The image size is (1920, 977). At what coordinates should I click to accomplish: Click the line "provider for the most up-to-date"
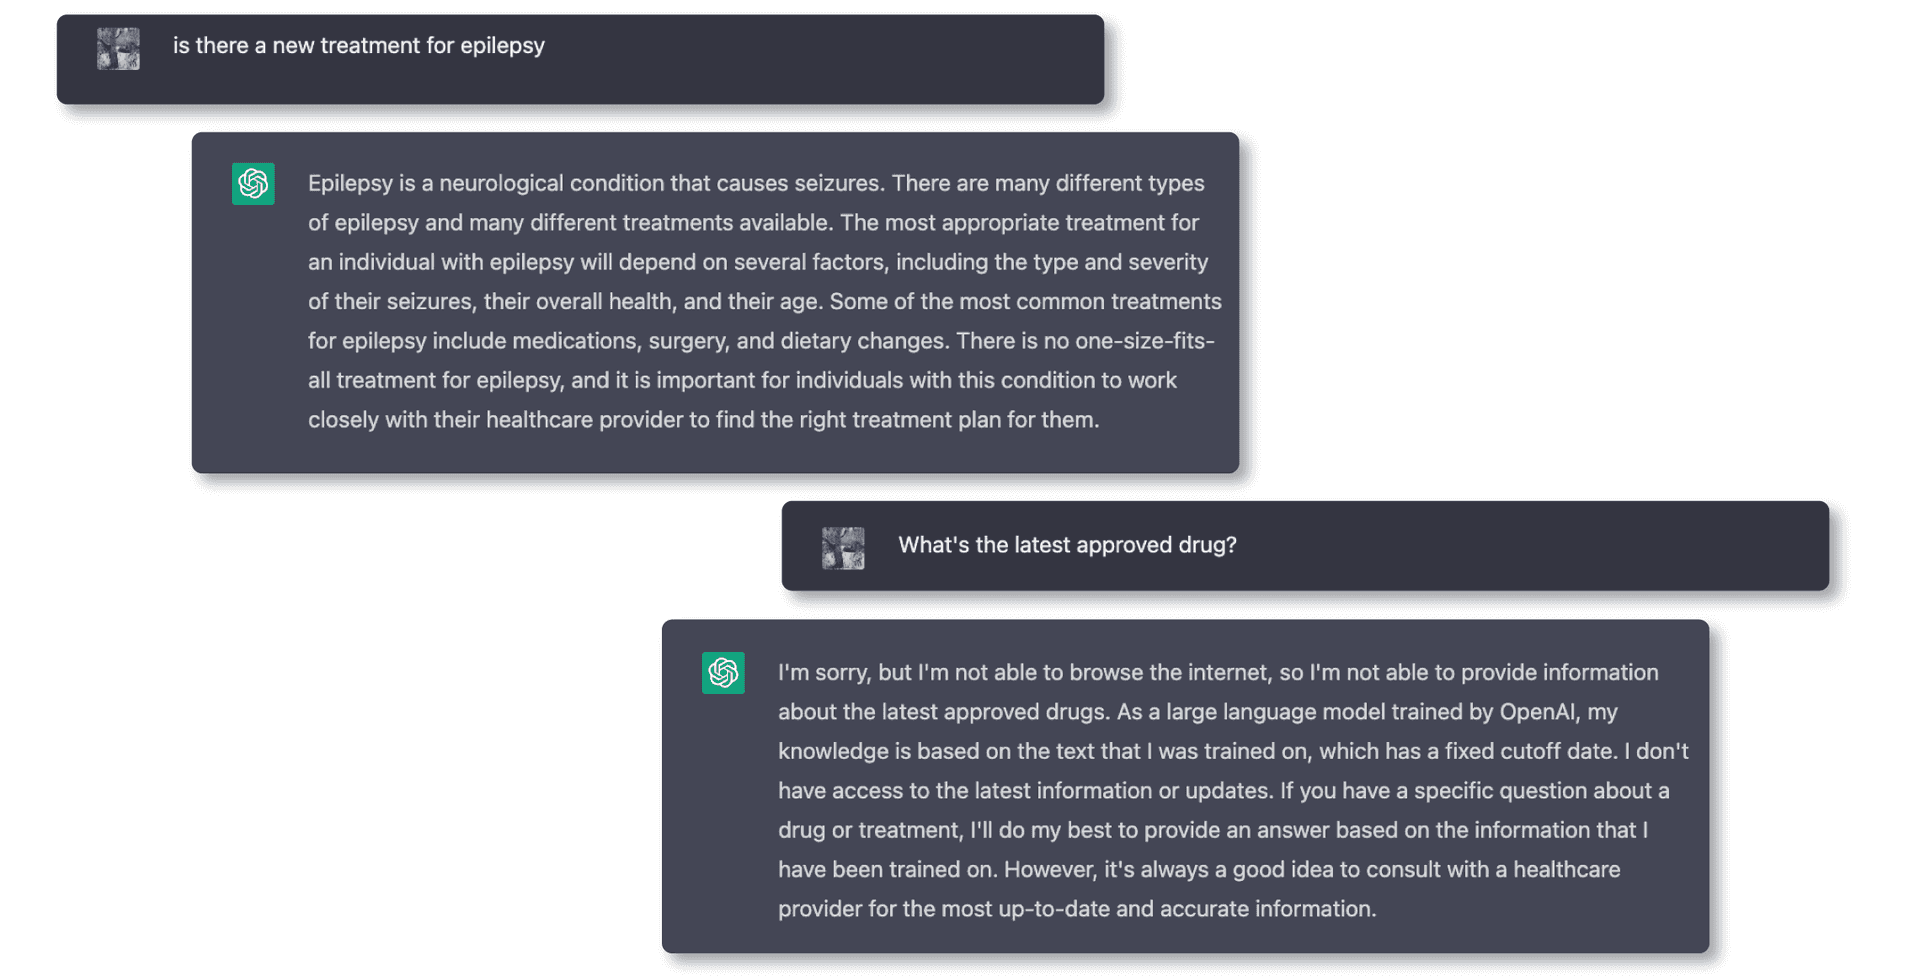pos(1077,909)
